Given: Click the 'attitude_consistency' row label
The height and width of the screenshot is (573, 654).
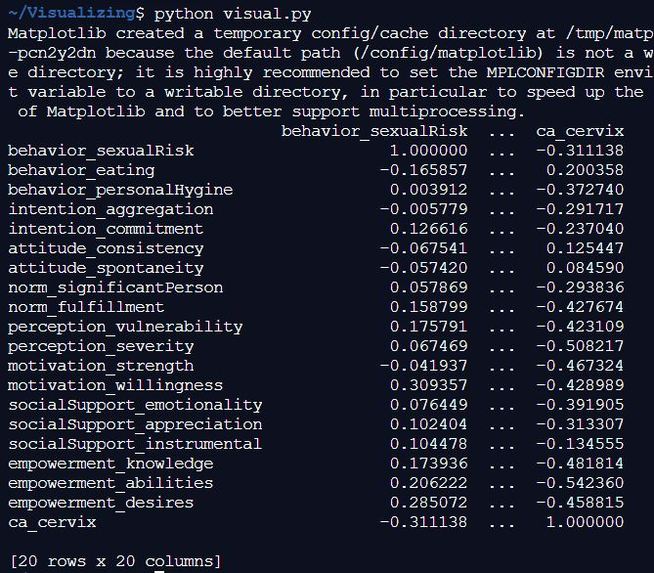Looking at the screenshot, I should 106,249.
